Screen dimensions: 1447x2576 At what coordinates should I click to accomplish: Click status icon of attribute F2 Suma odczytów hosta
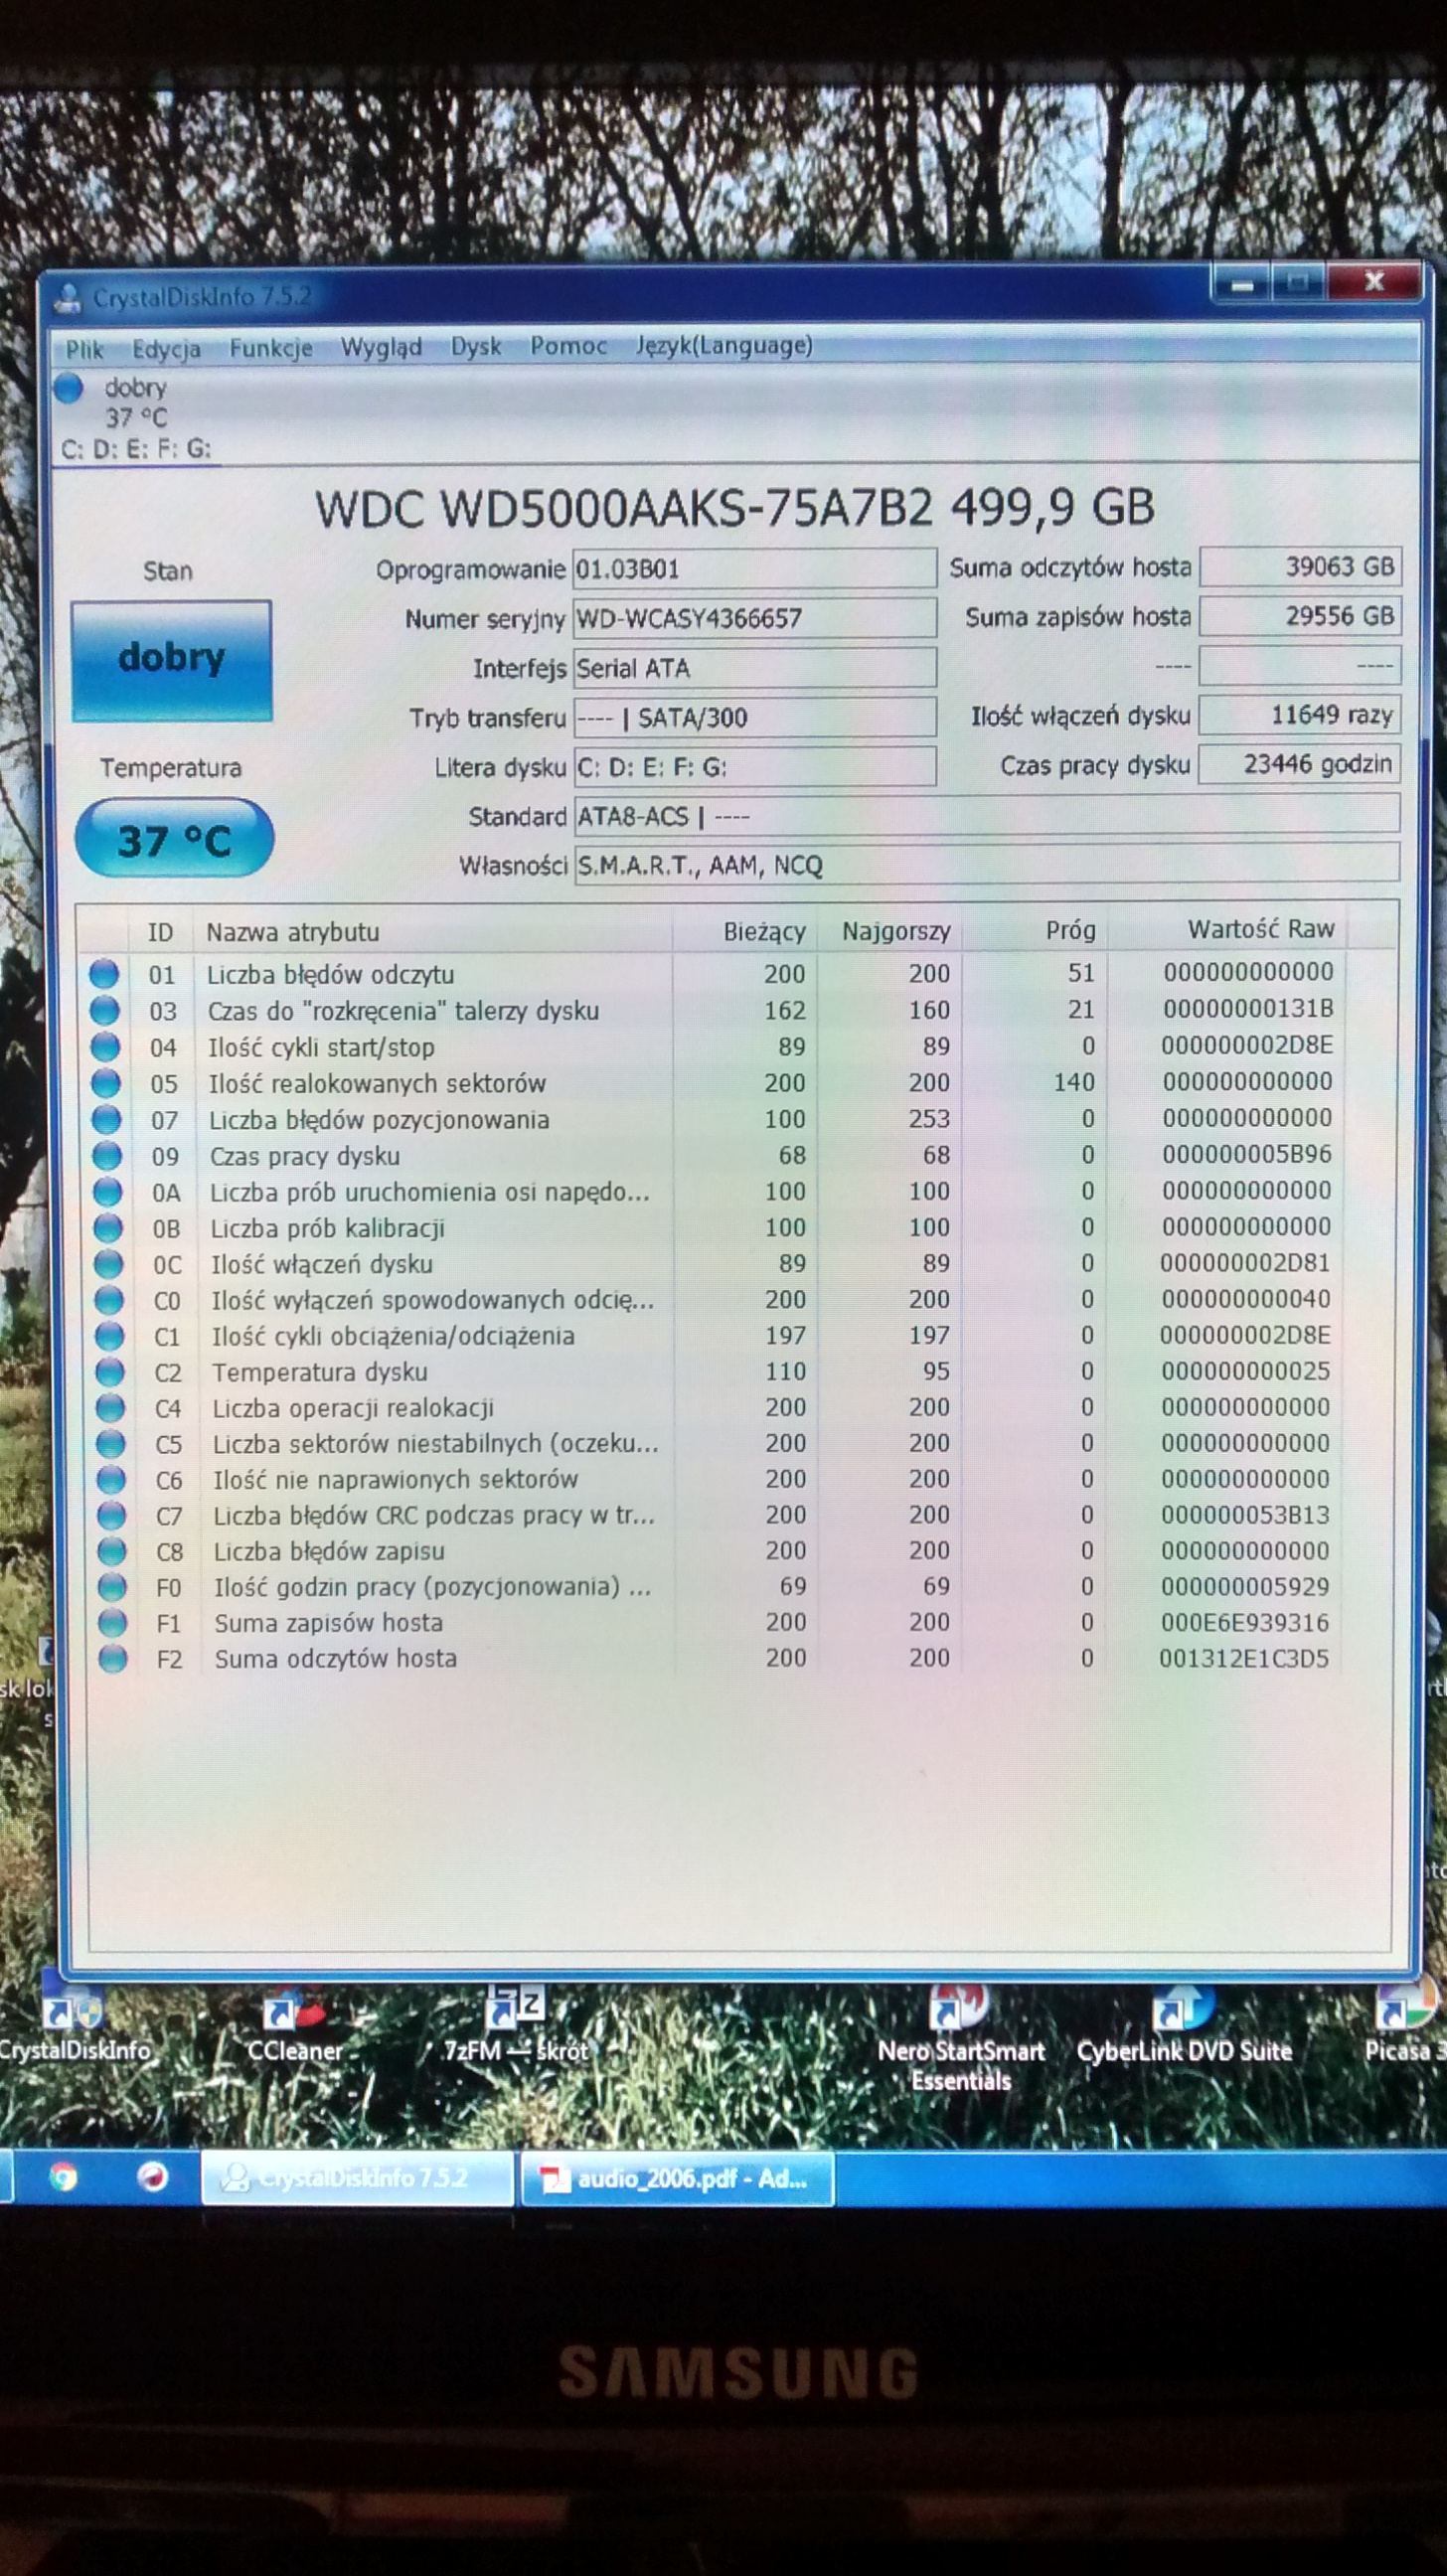pyautogui.click(x=113, y=1659)
